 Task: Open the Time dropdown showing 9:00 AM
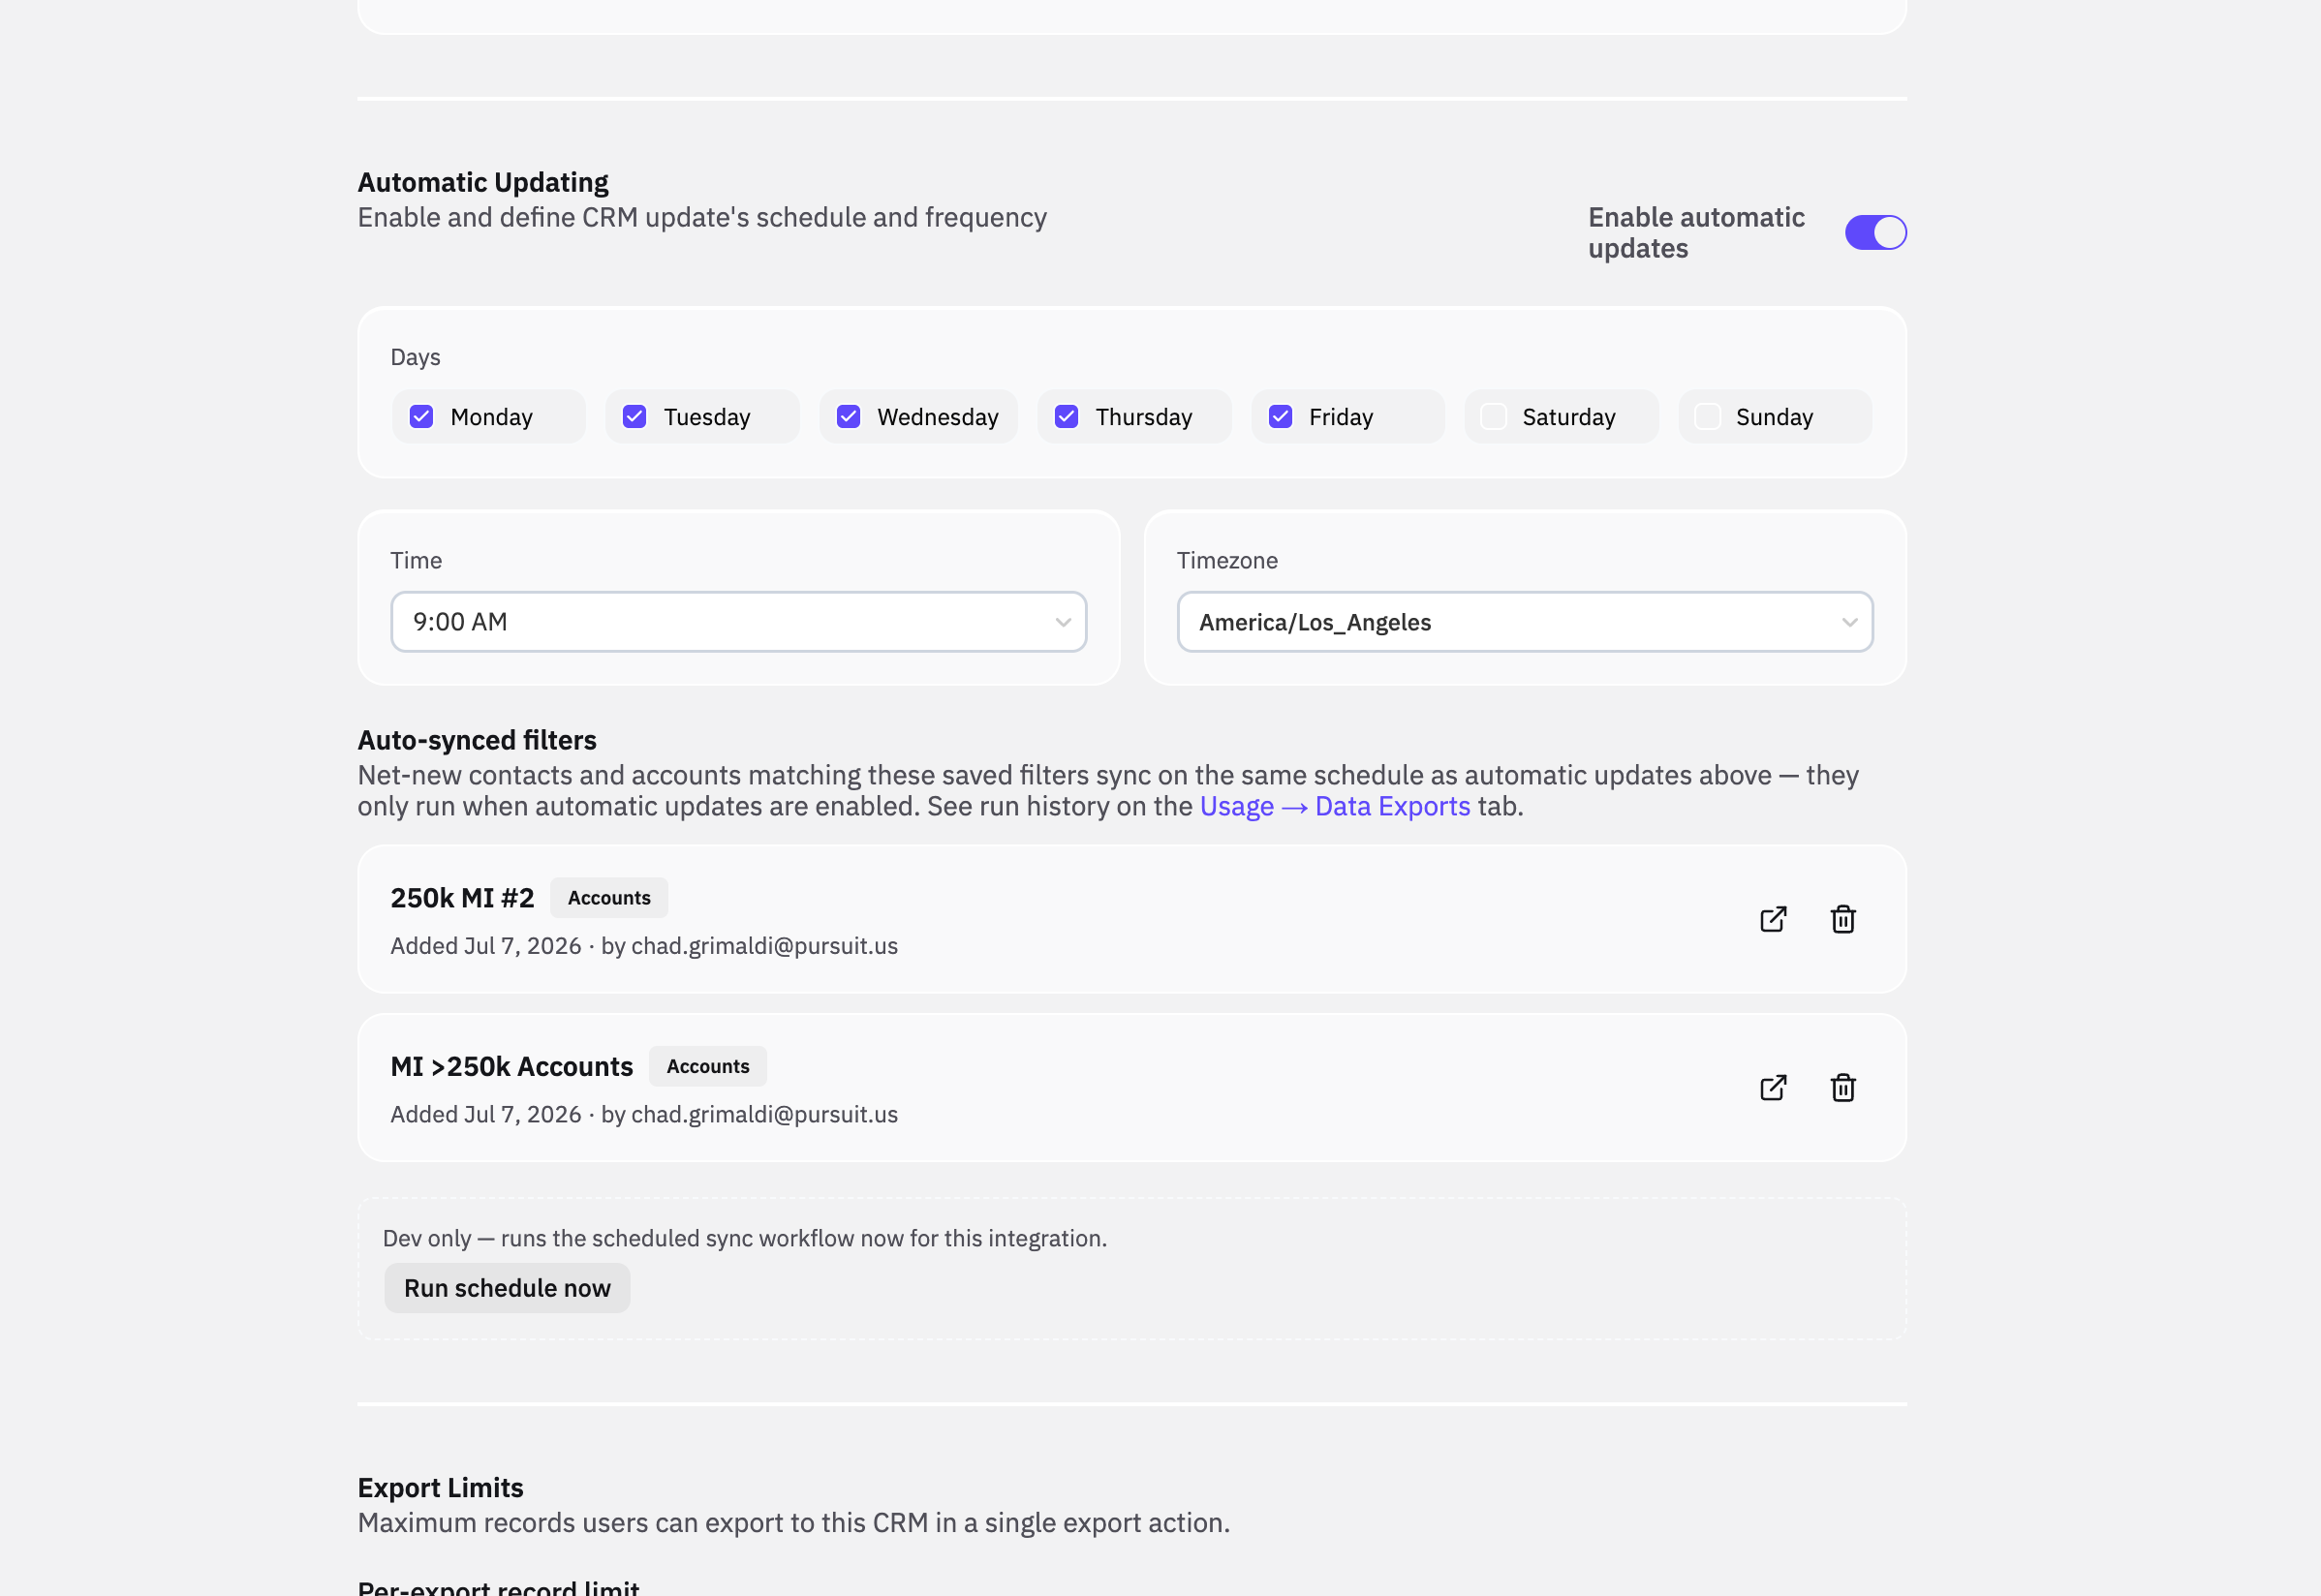click(x=739, y=622)
